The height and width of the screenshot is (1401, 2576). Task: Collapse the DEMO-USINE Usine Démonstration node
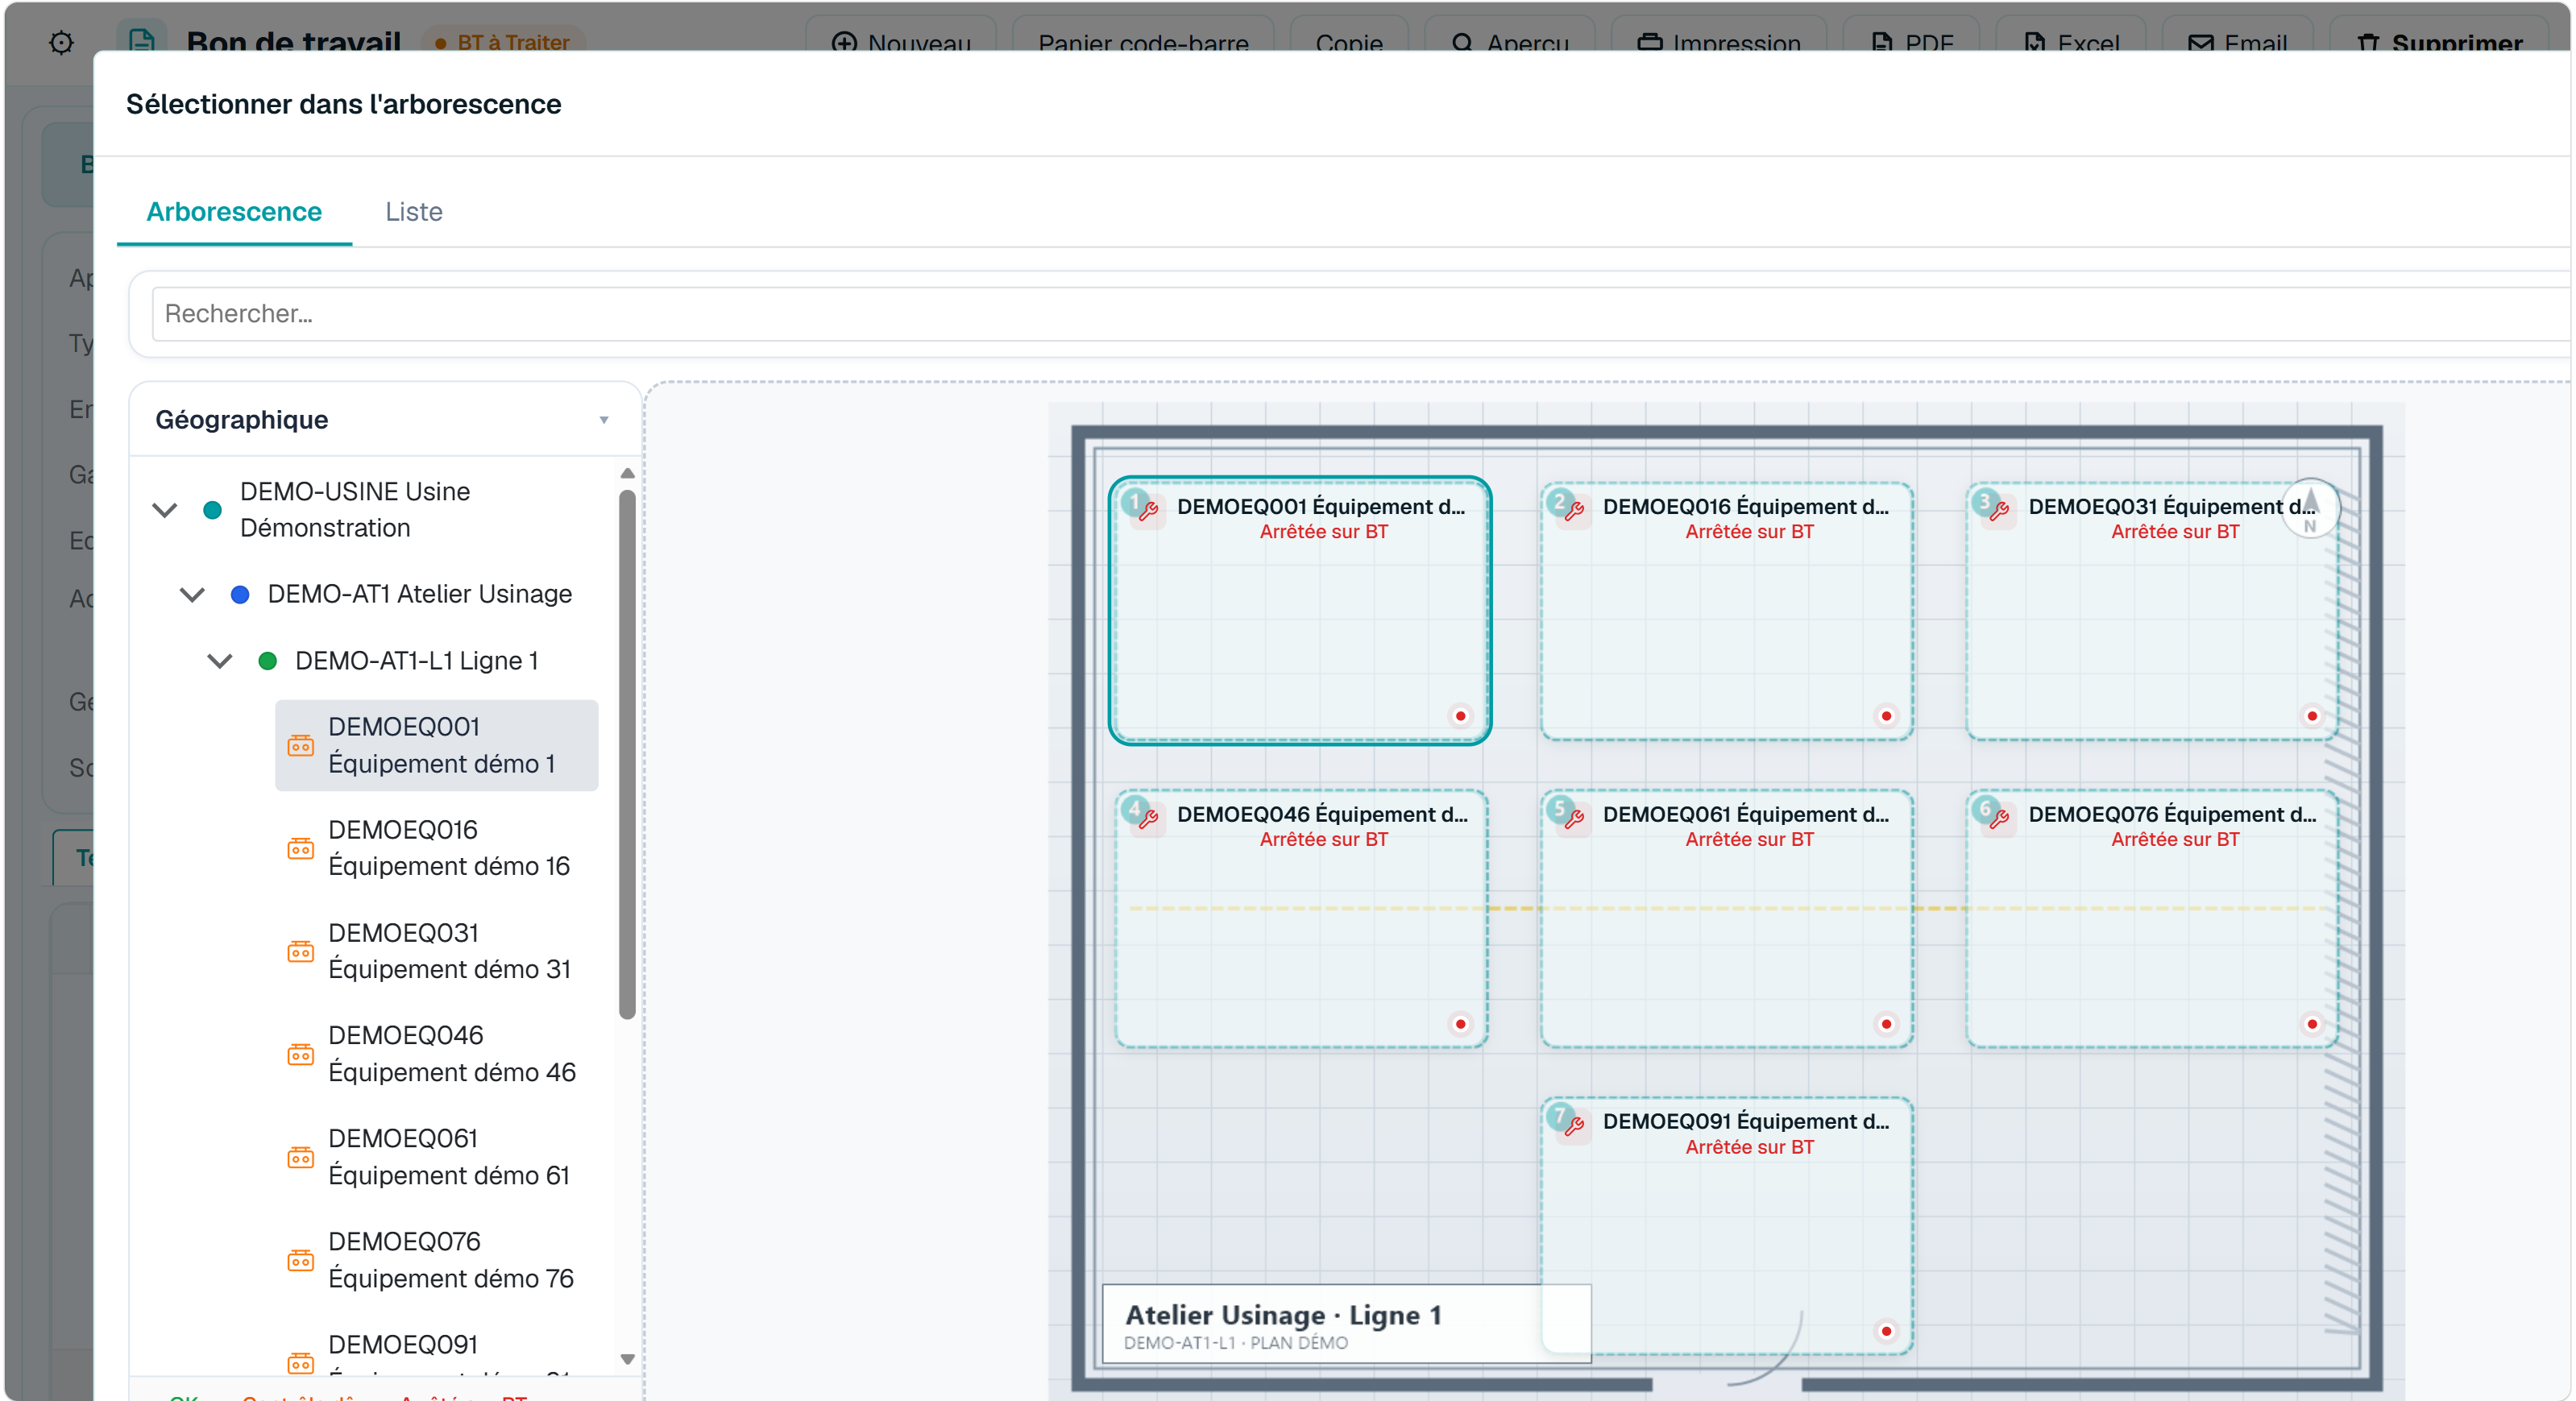coord(164,510)
